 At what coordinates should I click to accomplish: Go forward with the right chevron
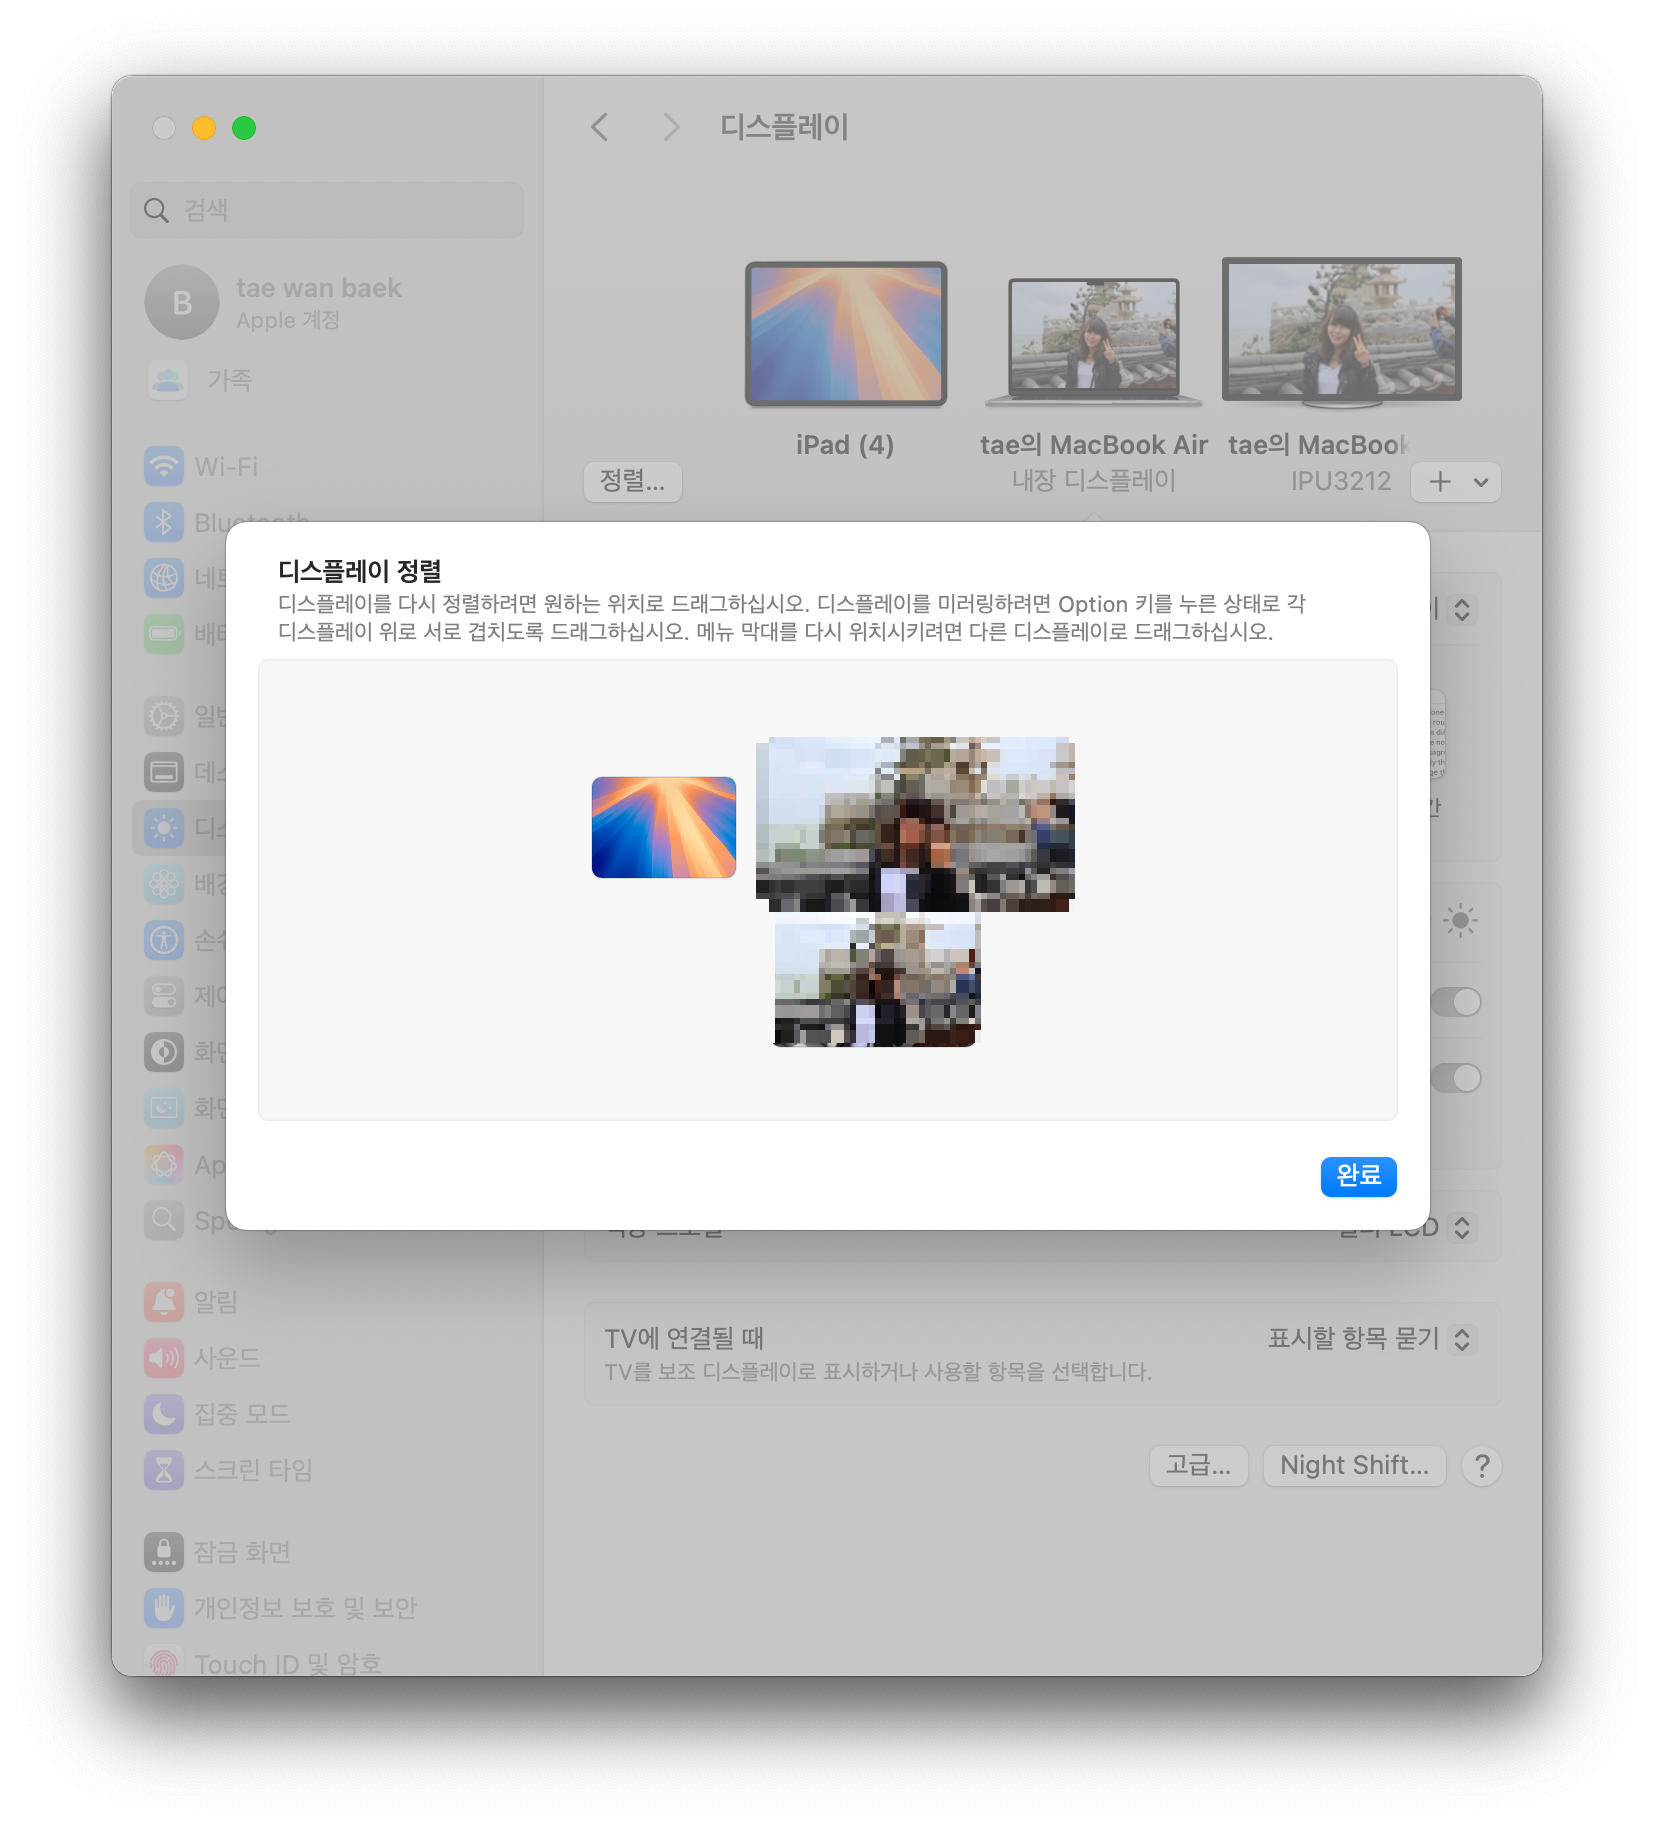[671, 127]
